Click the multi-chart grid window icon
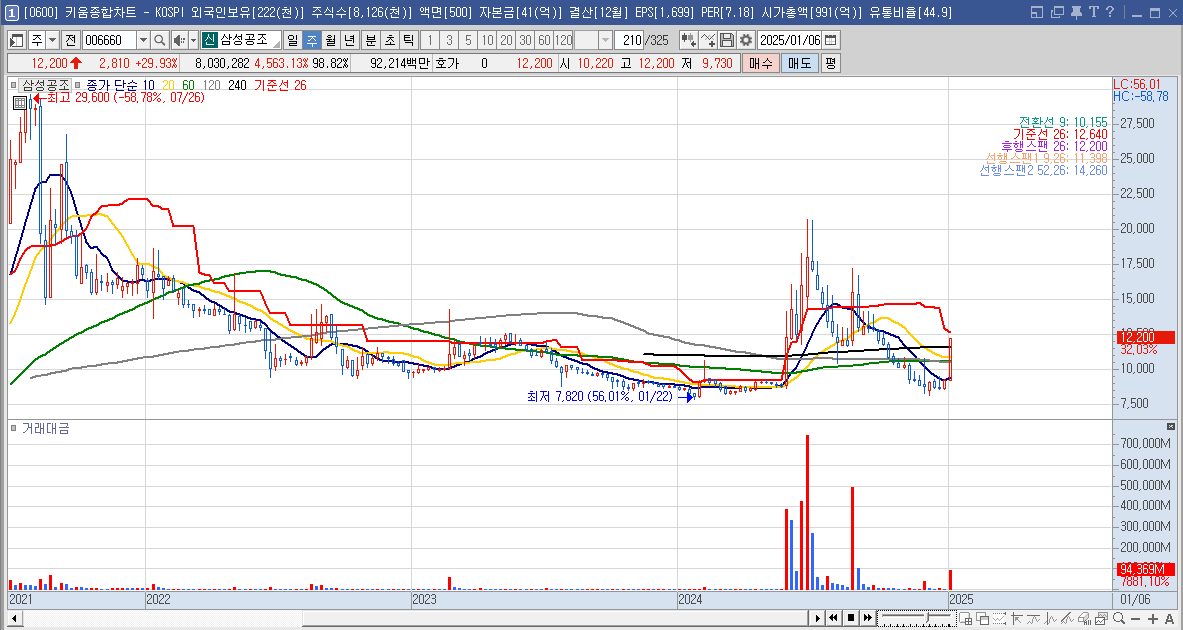The image size is (1183, 630). coord(966,619)
